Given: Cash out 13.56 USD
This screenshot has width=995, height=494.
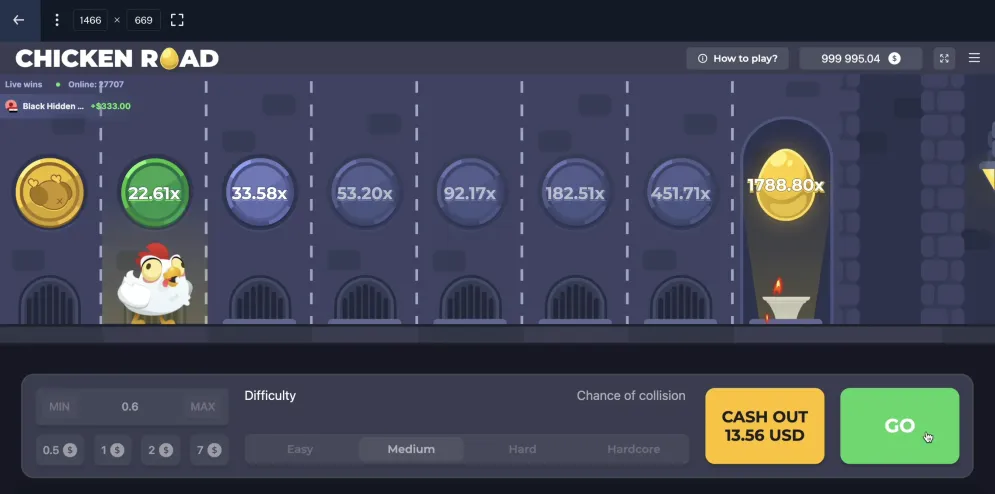Looking at the screenshot, I should pyautogui.click(x=765, y=426).
